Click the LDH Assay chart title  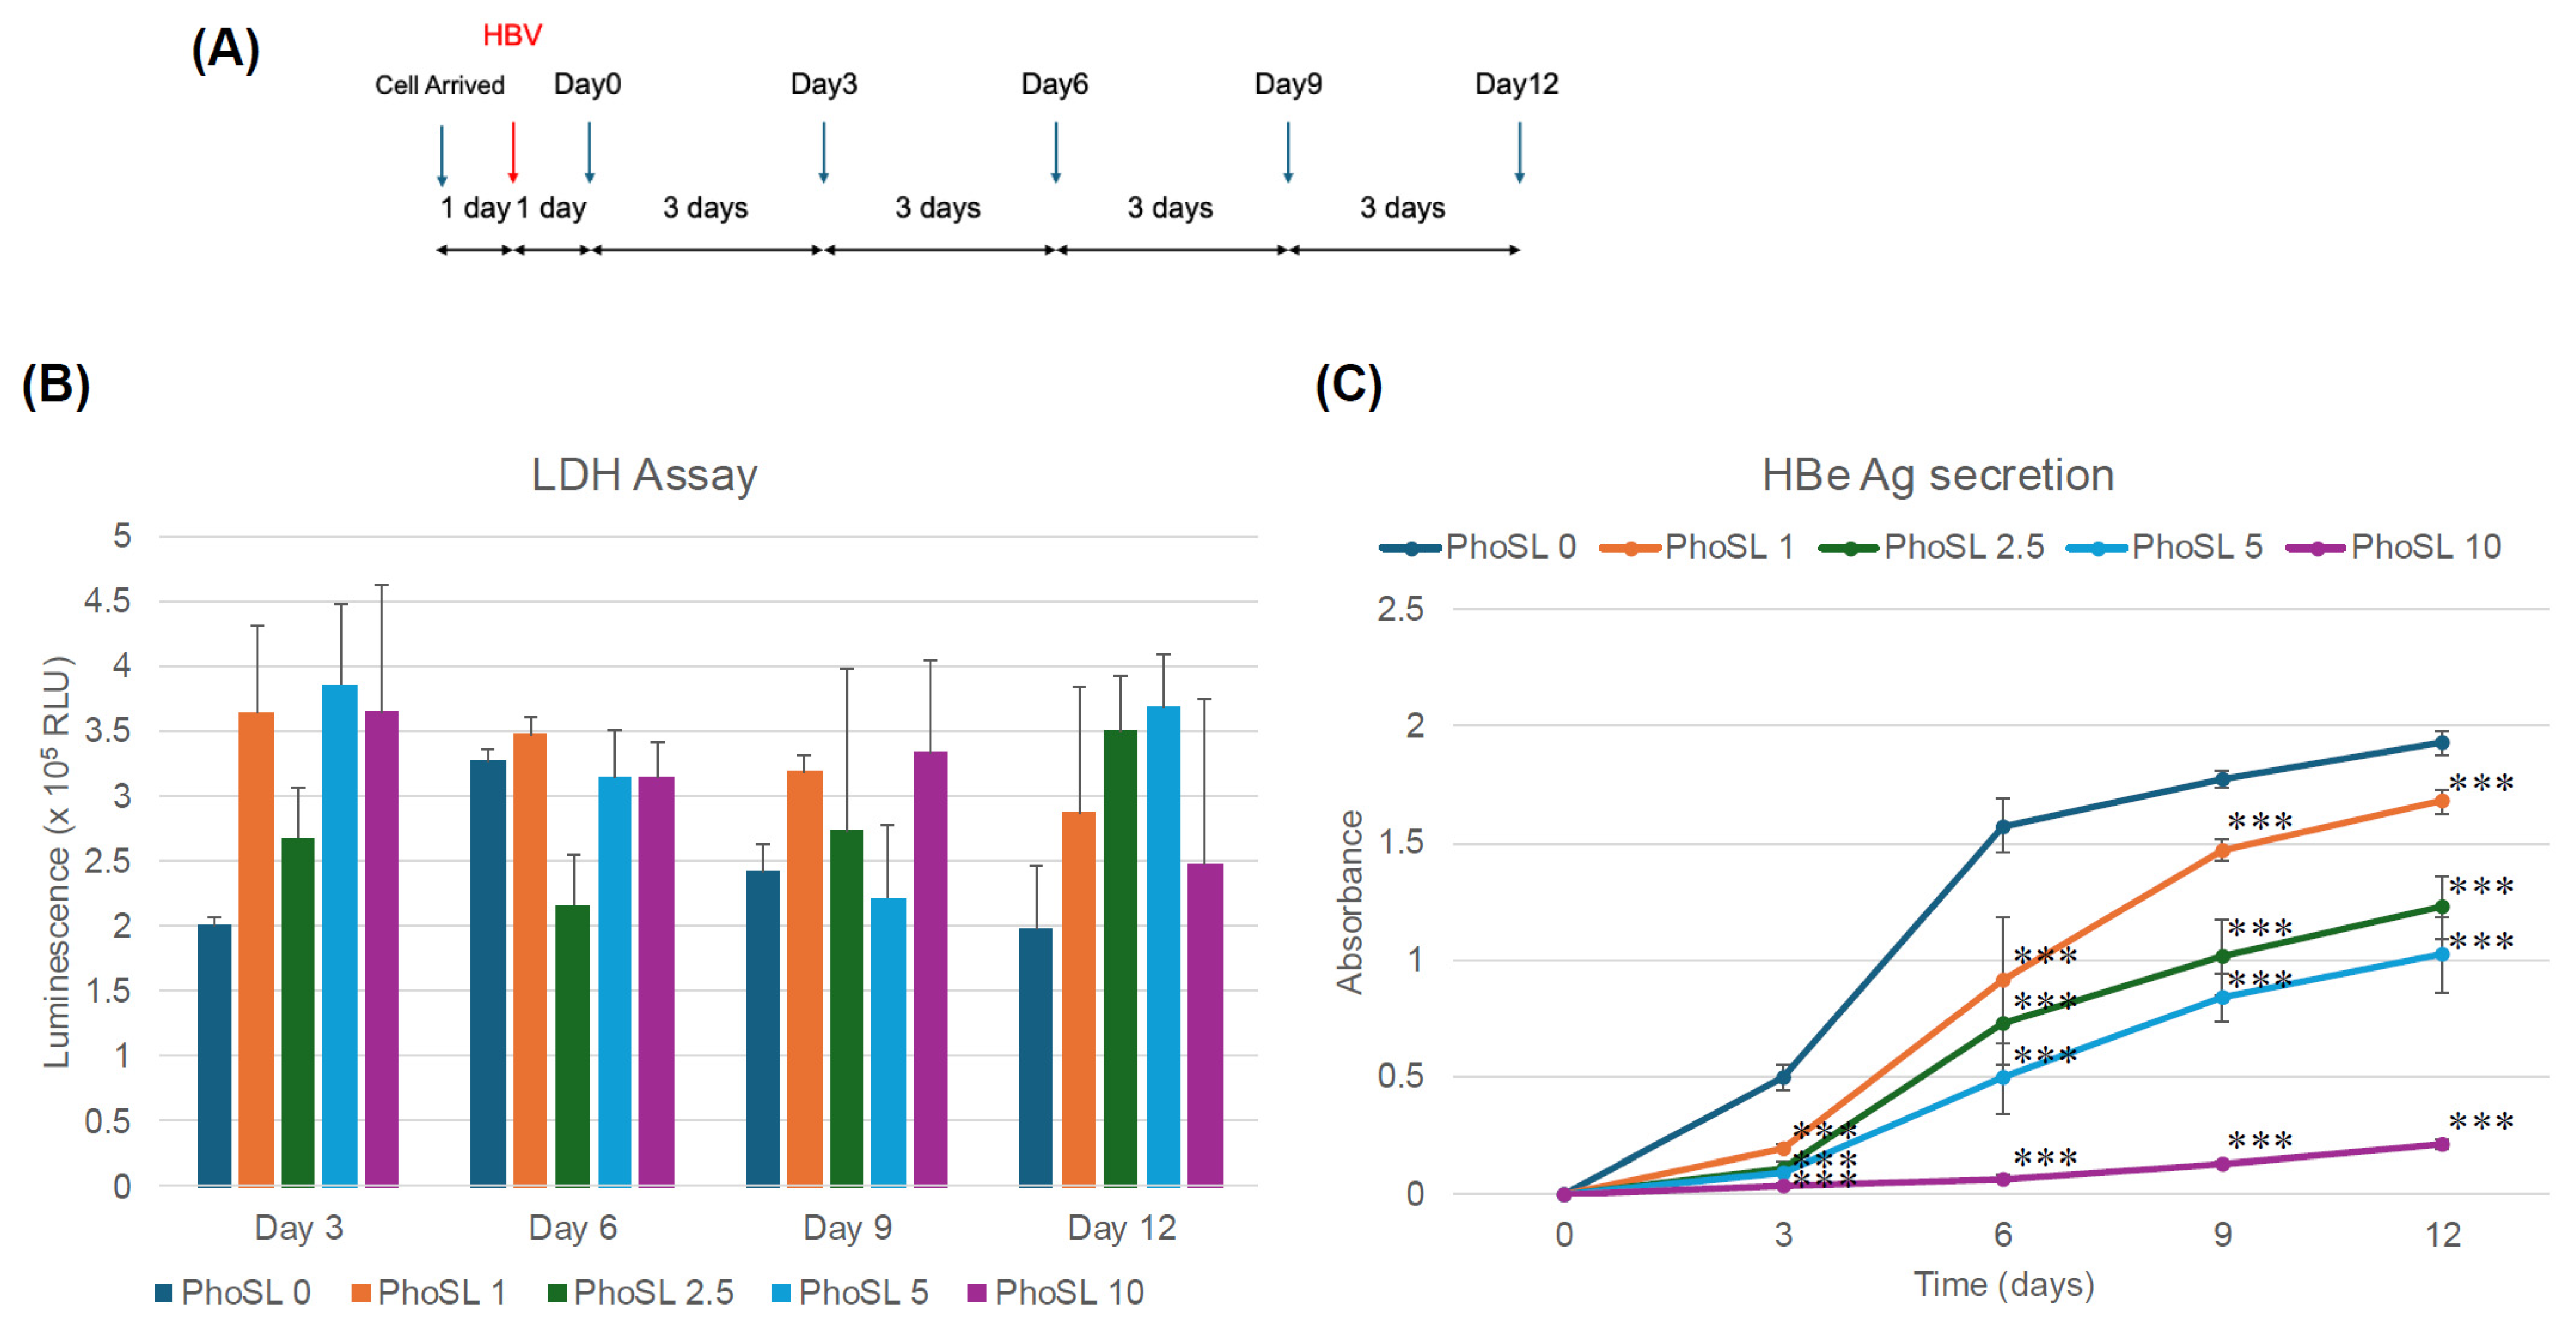[644, 474]
